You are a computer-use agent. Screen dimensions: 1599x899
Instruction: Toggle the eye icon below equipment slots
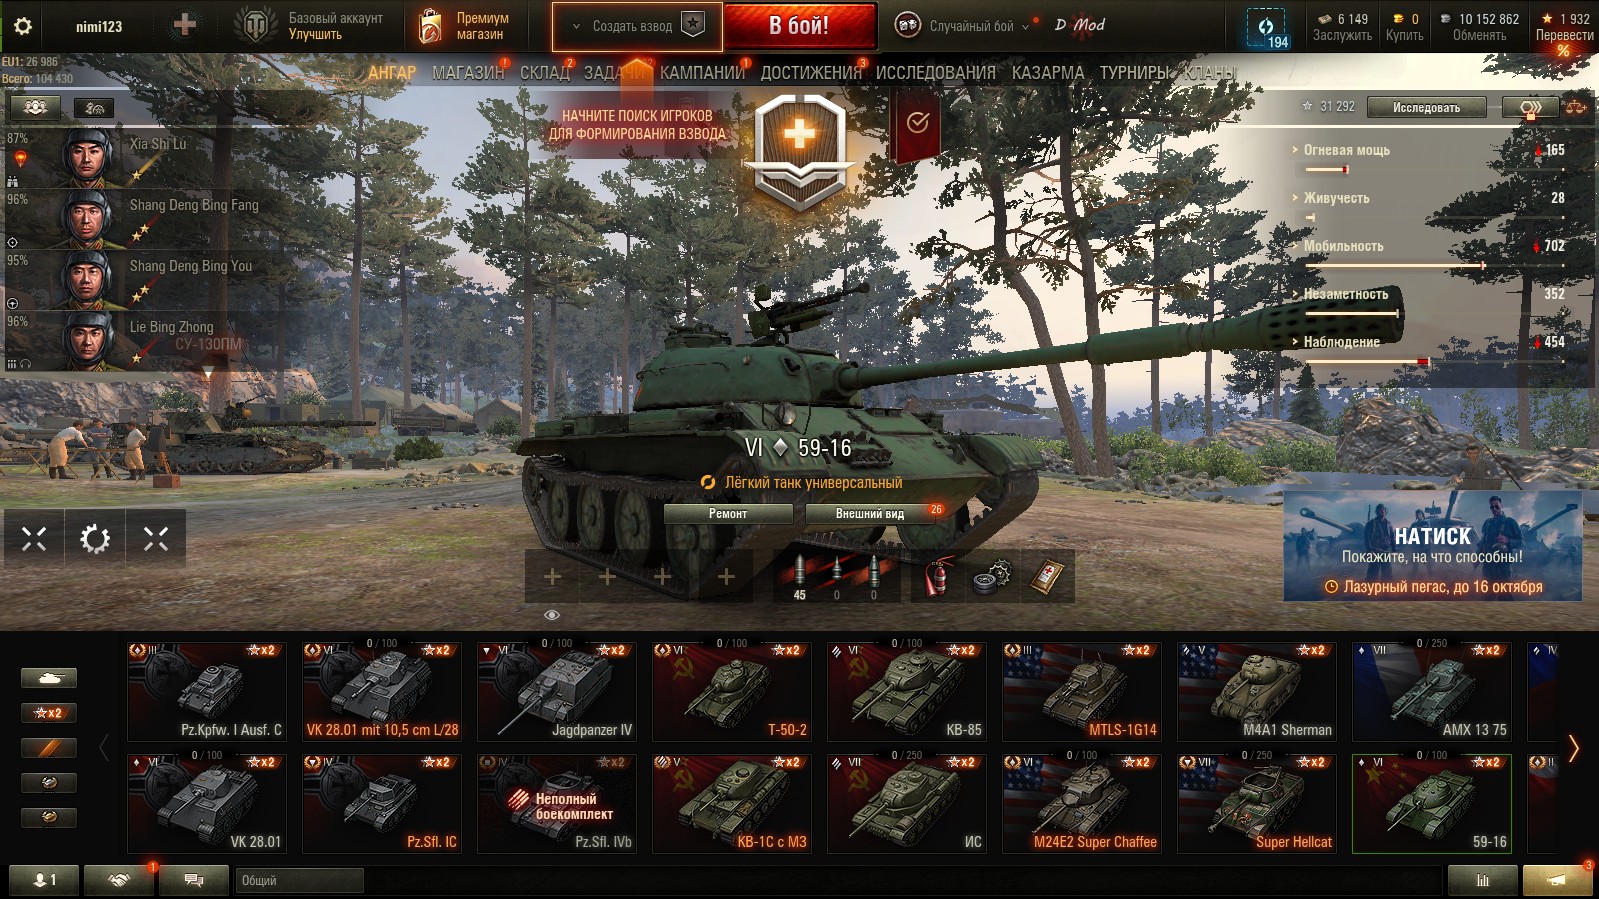(x=551, y=615)
